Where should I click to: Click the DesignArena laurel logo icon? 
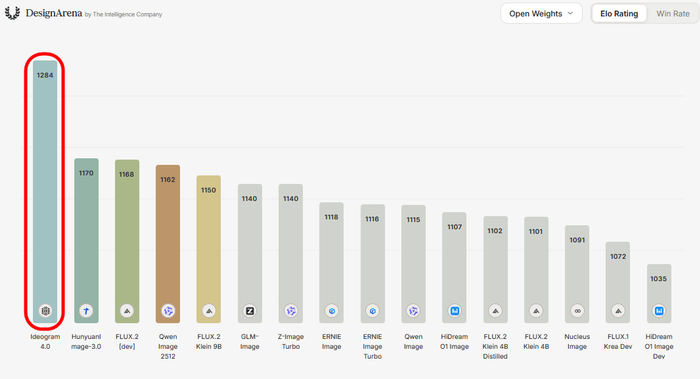click(x=12, y=13)
